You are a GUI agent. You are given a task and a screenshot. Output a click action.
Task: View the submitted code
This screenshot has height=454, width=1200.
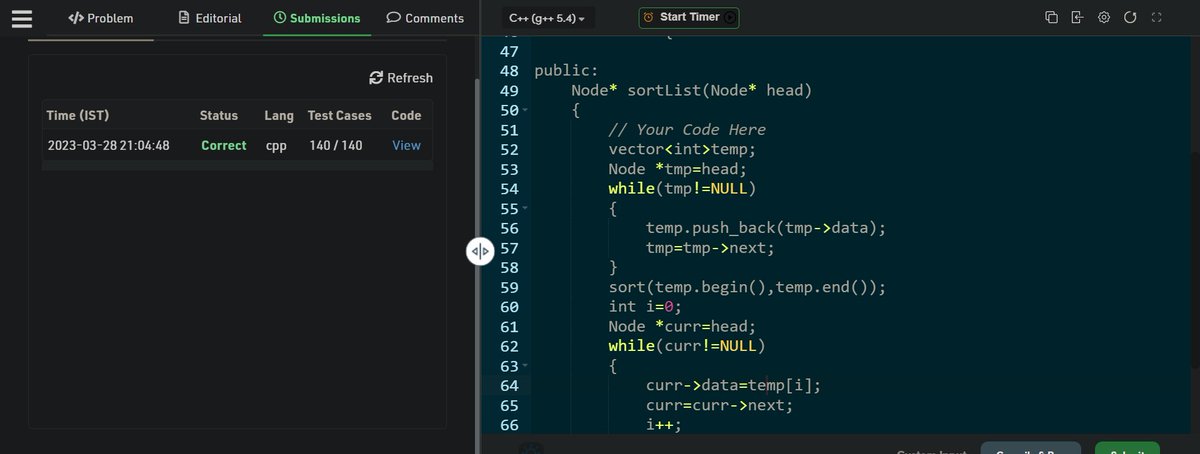(406, 145)
